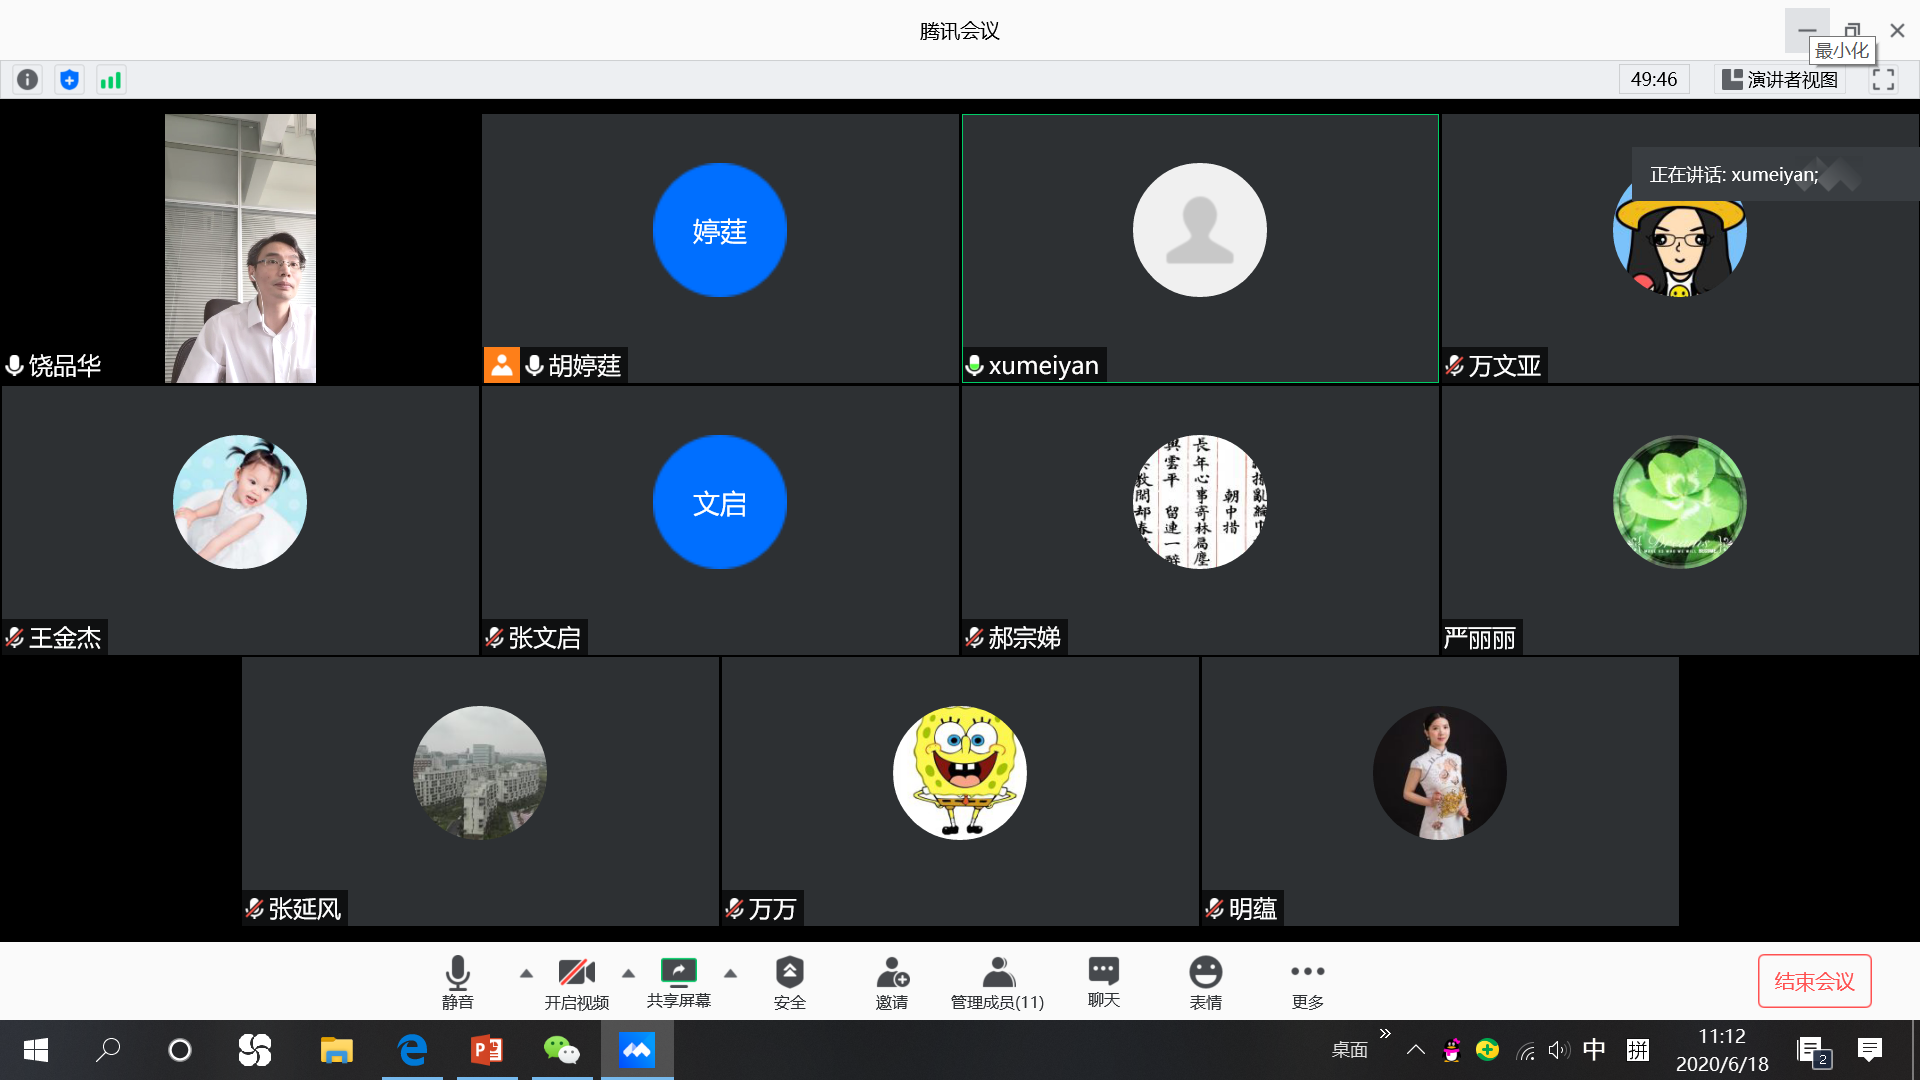Viewport: 1920px width, 1080px height.
Task: Expand share options arrow beside 共享屏幕
Action: [x=730, y=973]
